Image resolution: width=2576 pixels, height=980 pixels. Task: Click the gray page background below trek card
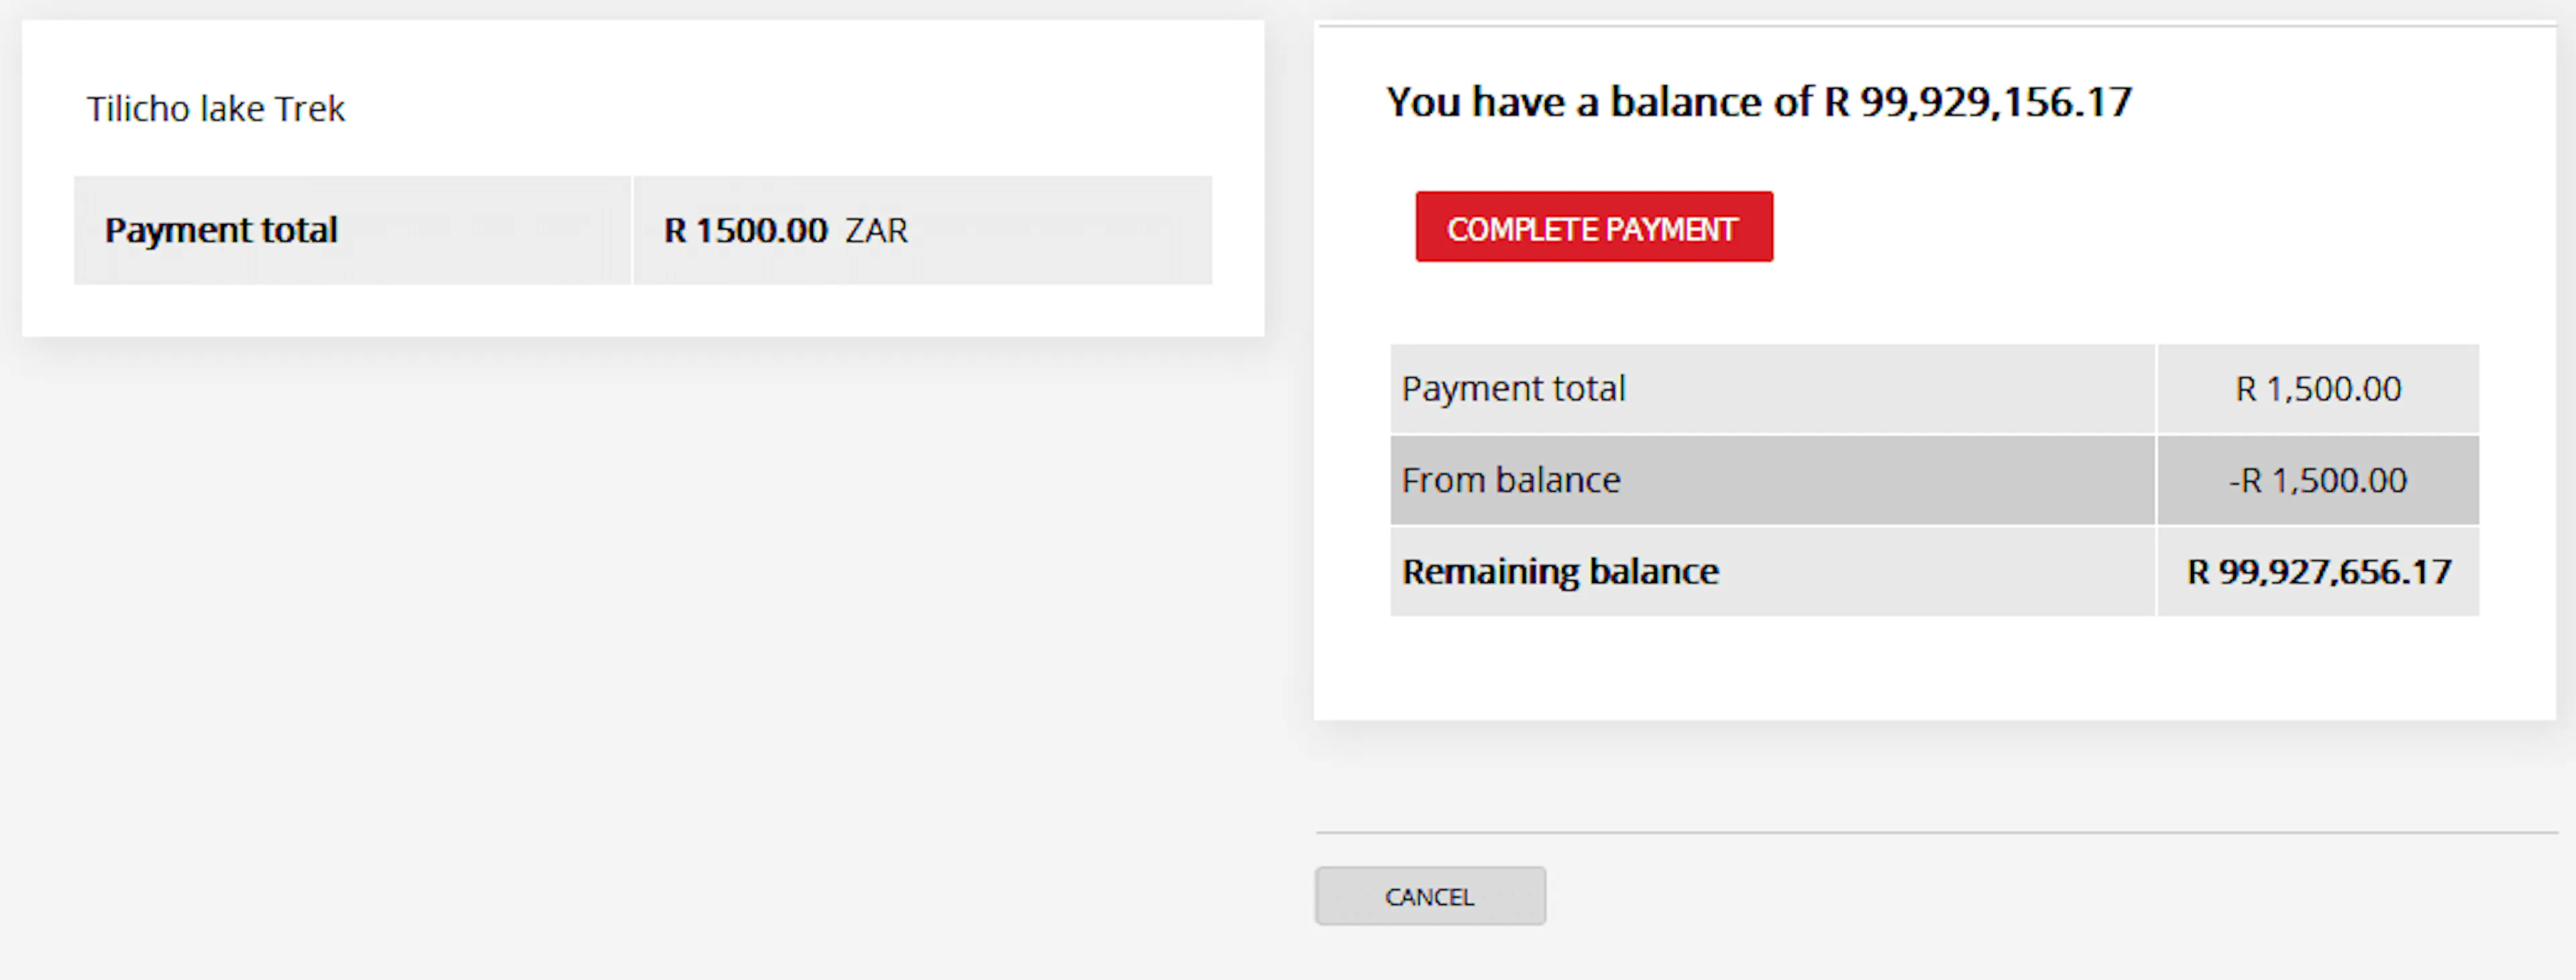[x=640, y=650]
